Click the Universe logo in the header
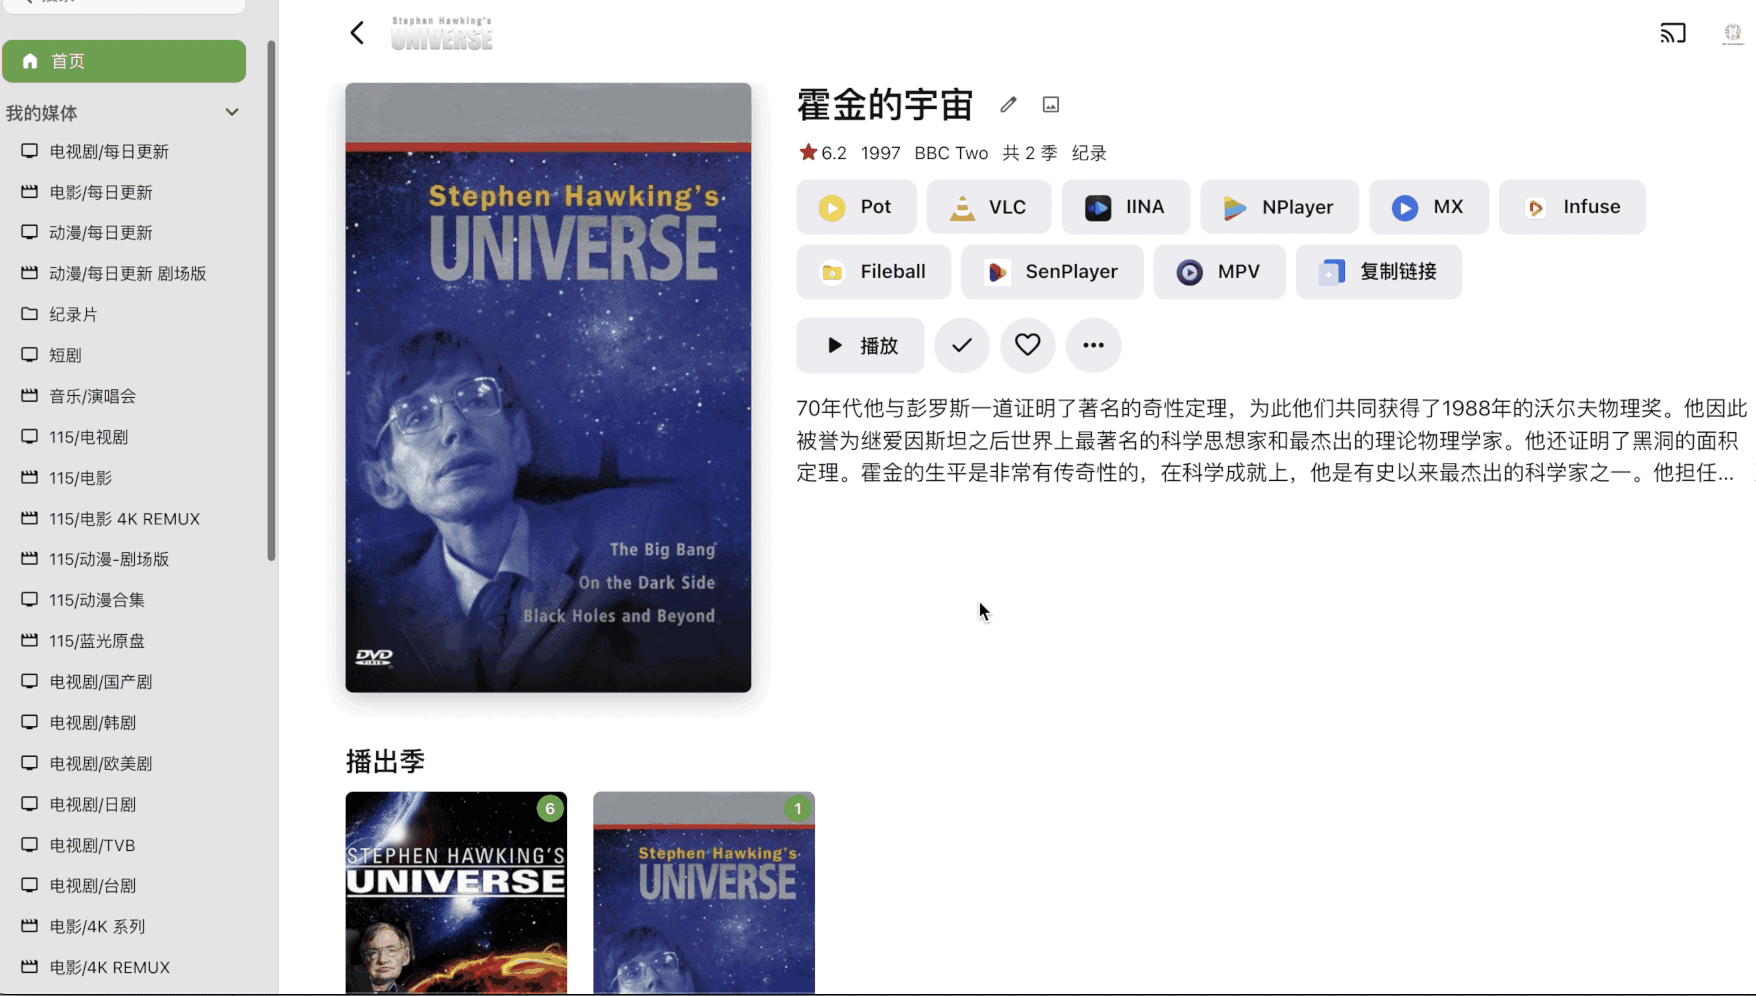The image size is (1756, 996). 442,33
